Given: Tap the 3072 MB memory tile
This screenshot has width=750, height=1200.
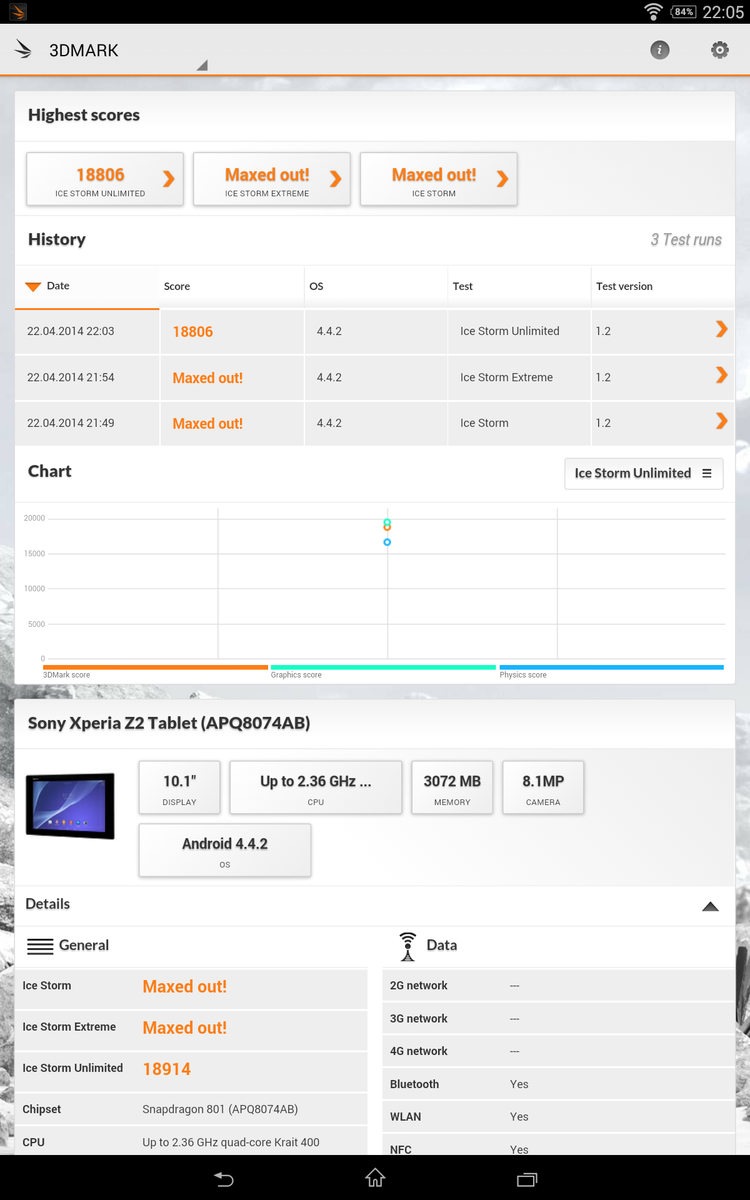Looking at the screenshot, I should (x=452, y=788).
